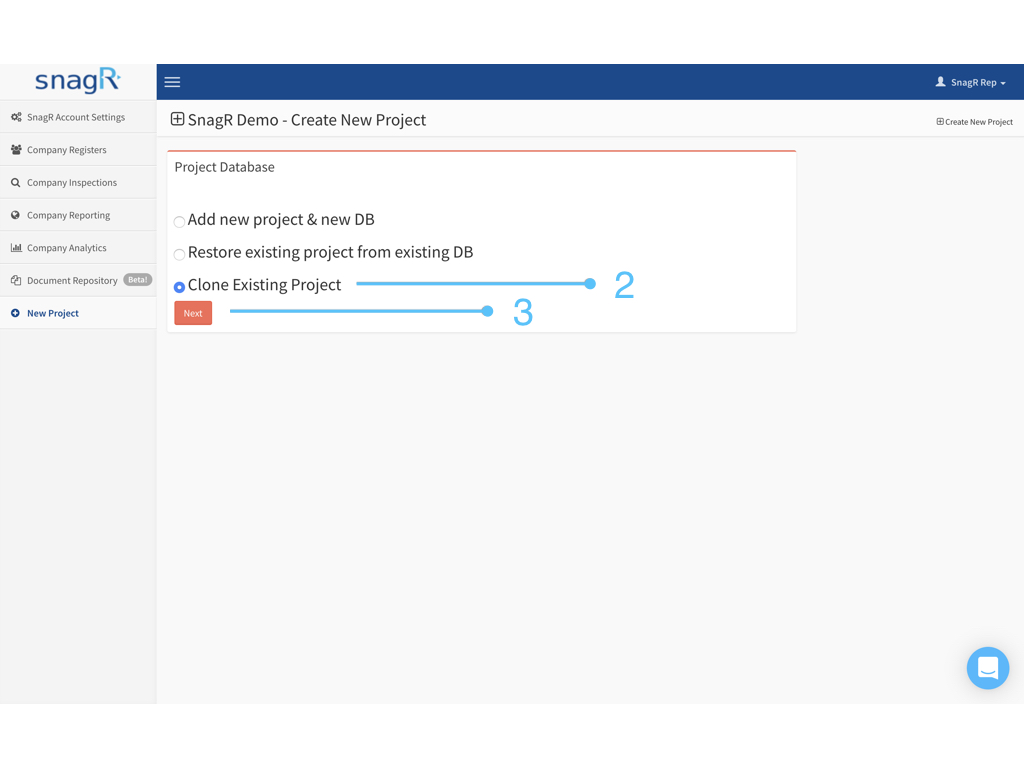Click the Create New Project breadcrumb link
The height and width of the screenshot is (768, 1024).
pos(974,122)
